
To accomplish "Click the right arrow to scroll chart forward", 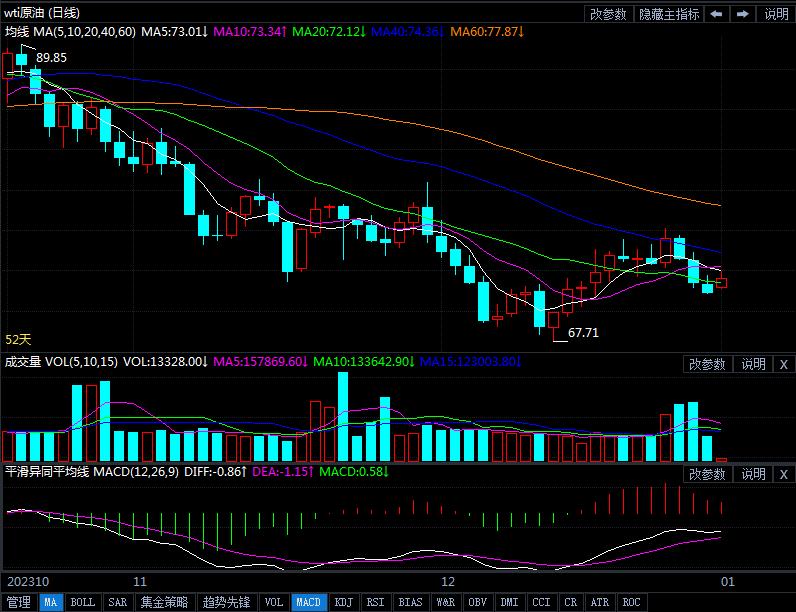I will [742, 14].
